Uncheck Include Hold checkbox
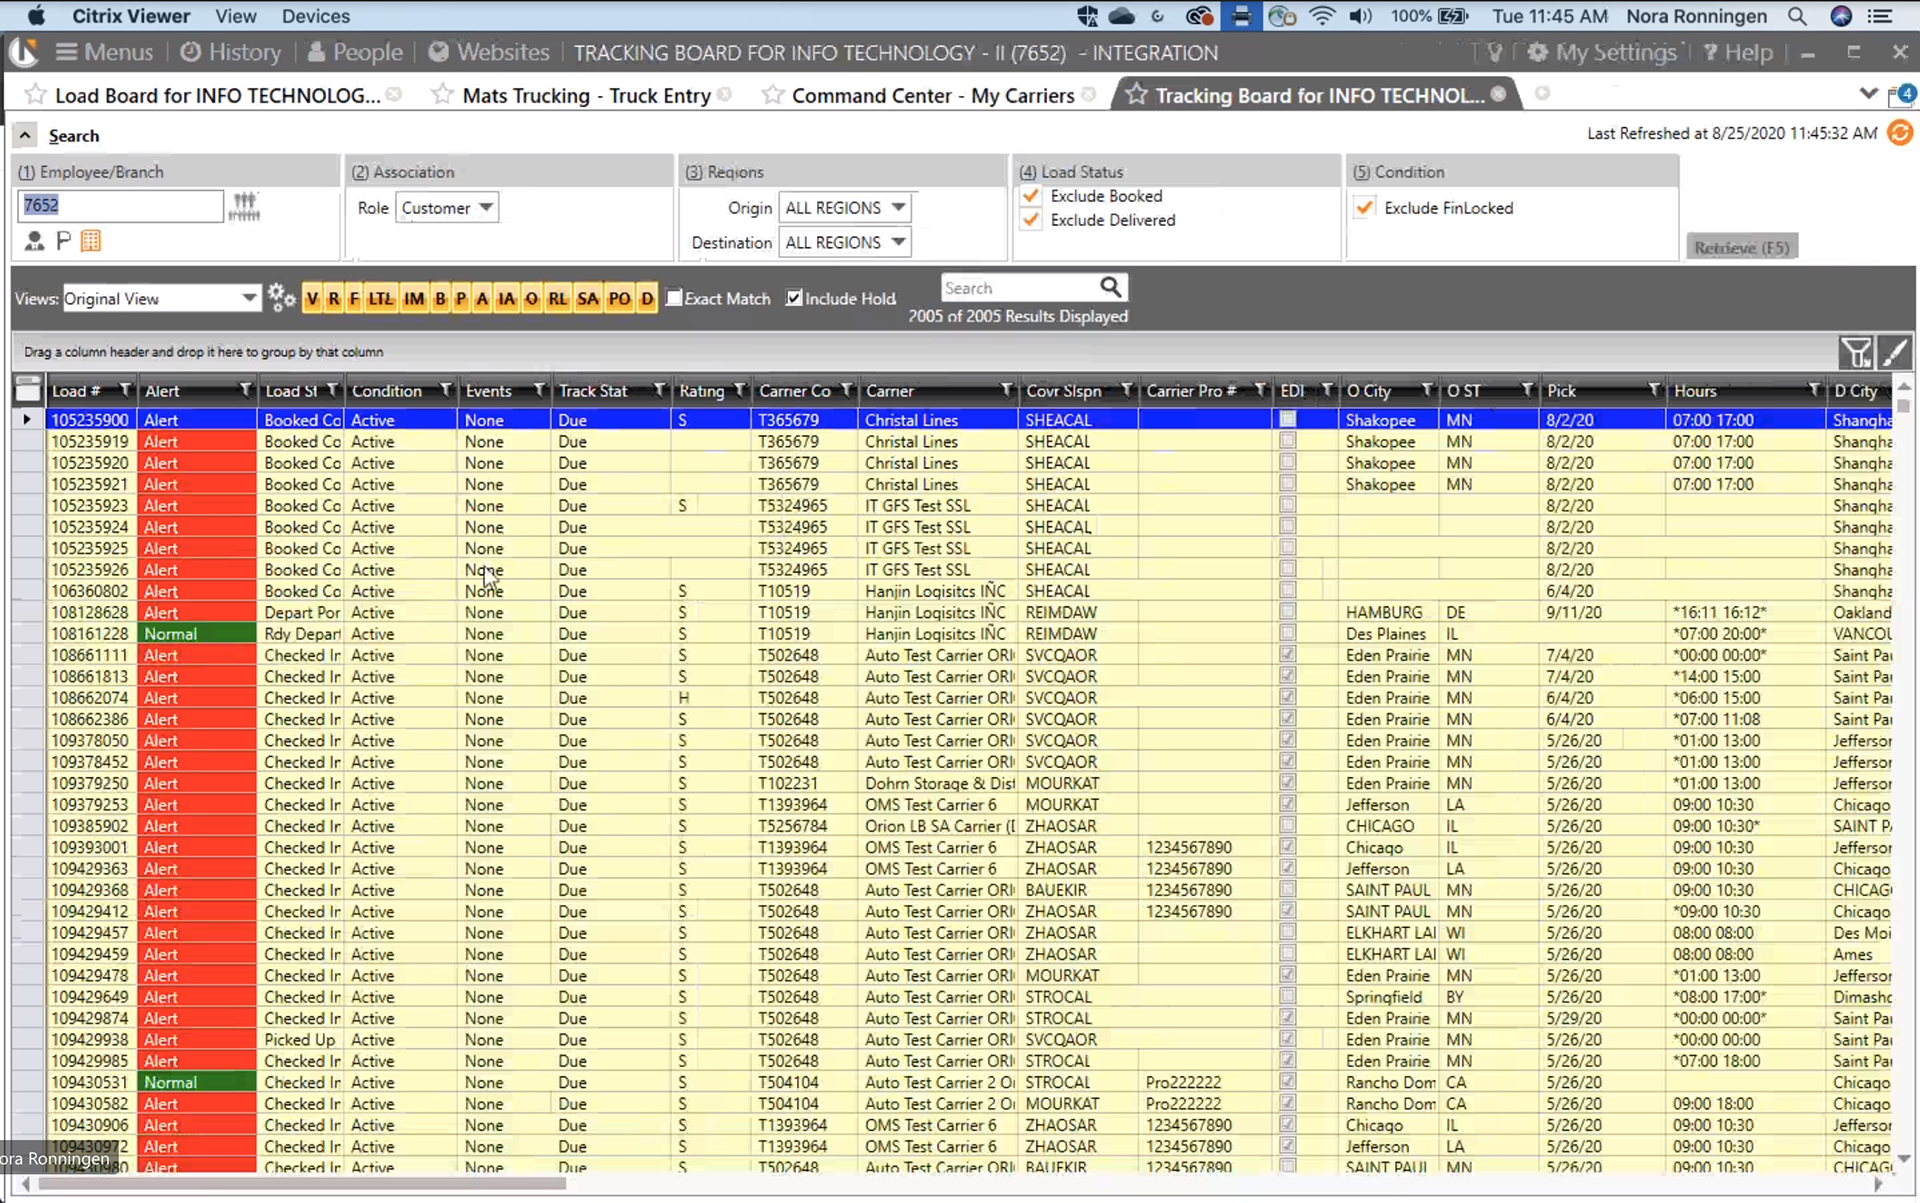1920x1203 pixels. (794, 298)
